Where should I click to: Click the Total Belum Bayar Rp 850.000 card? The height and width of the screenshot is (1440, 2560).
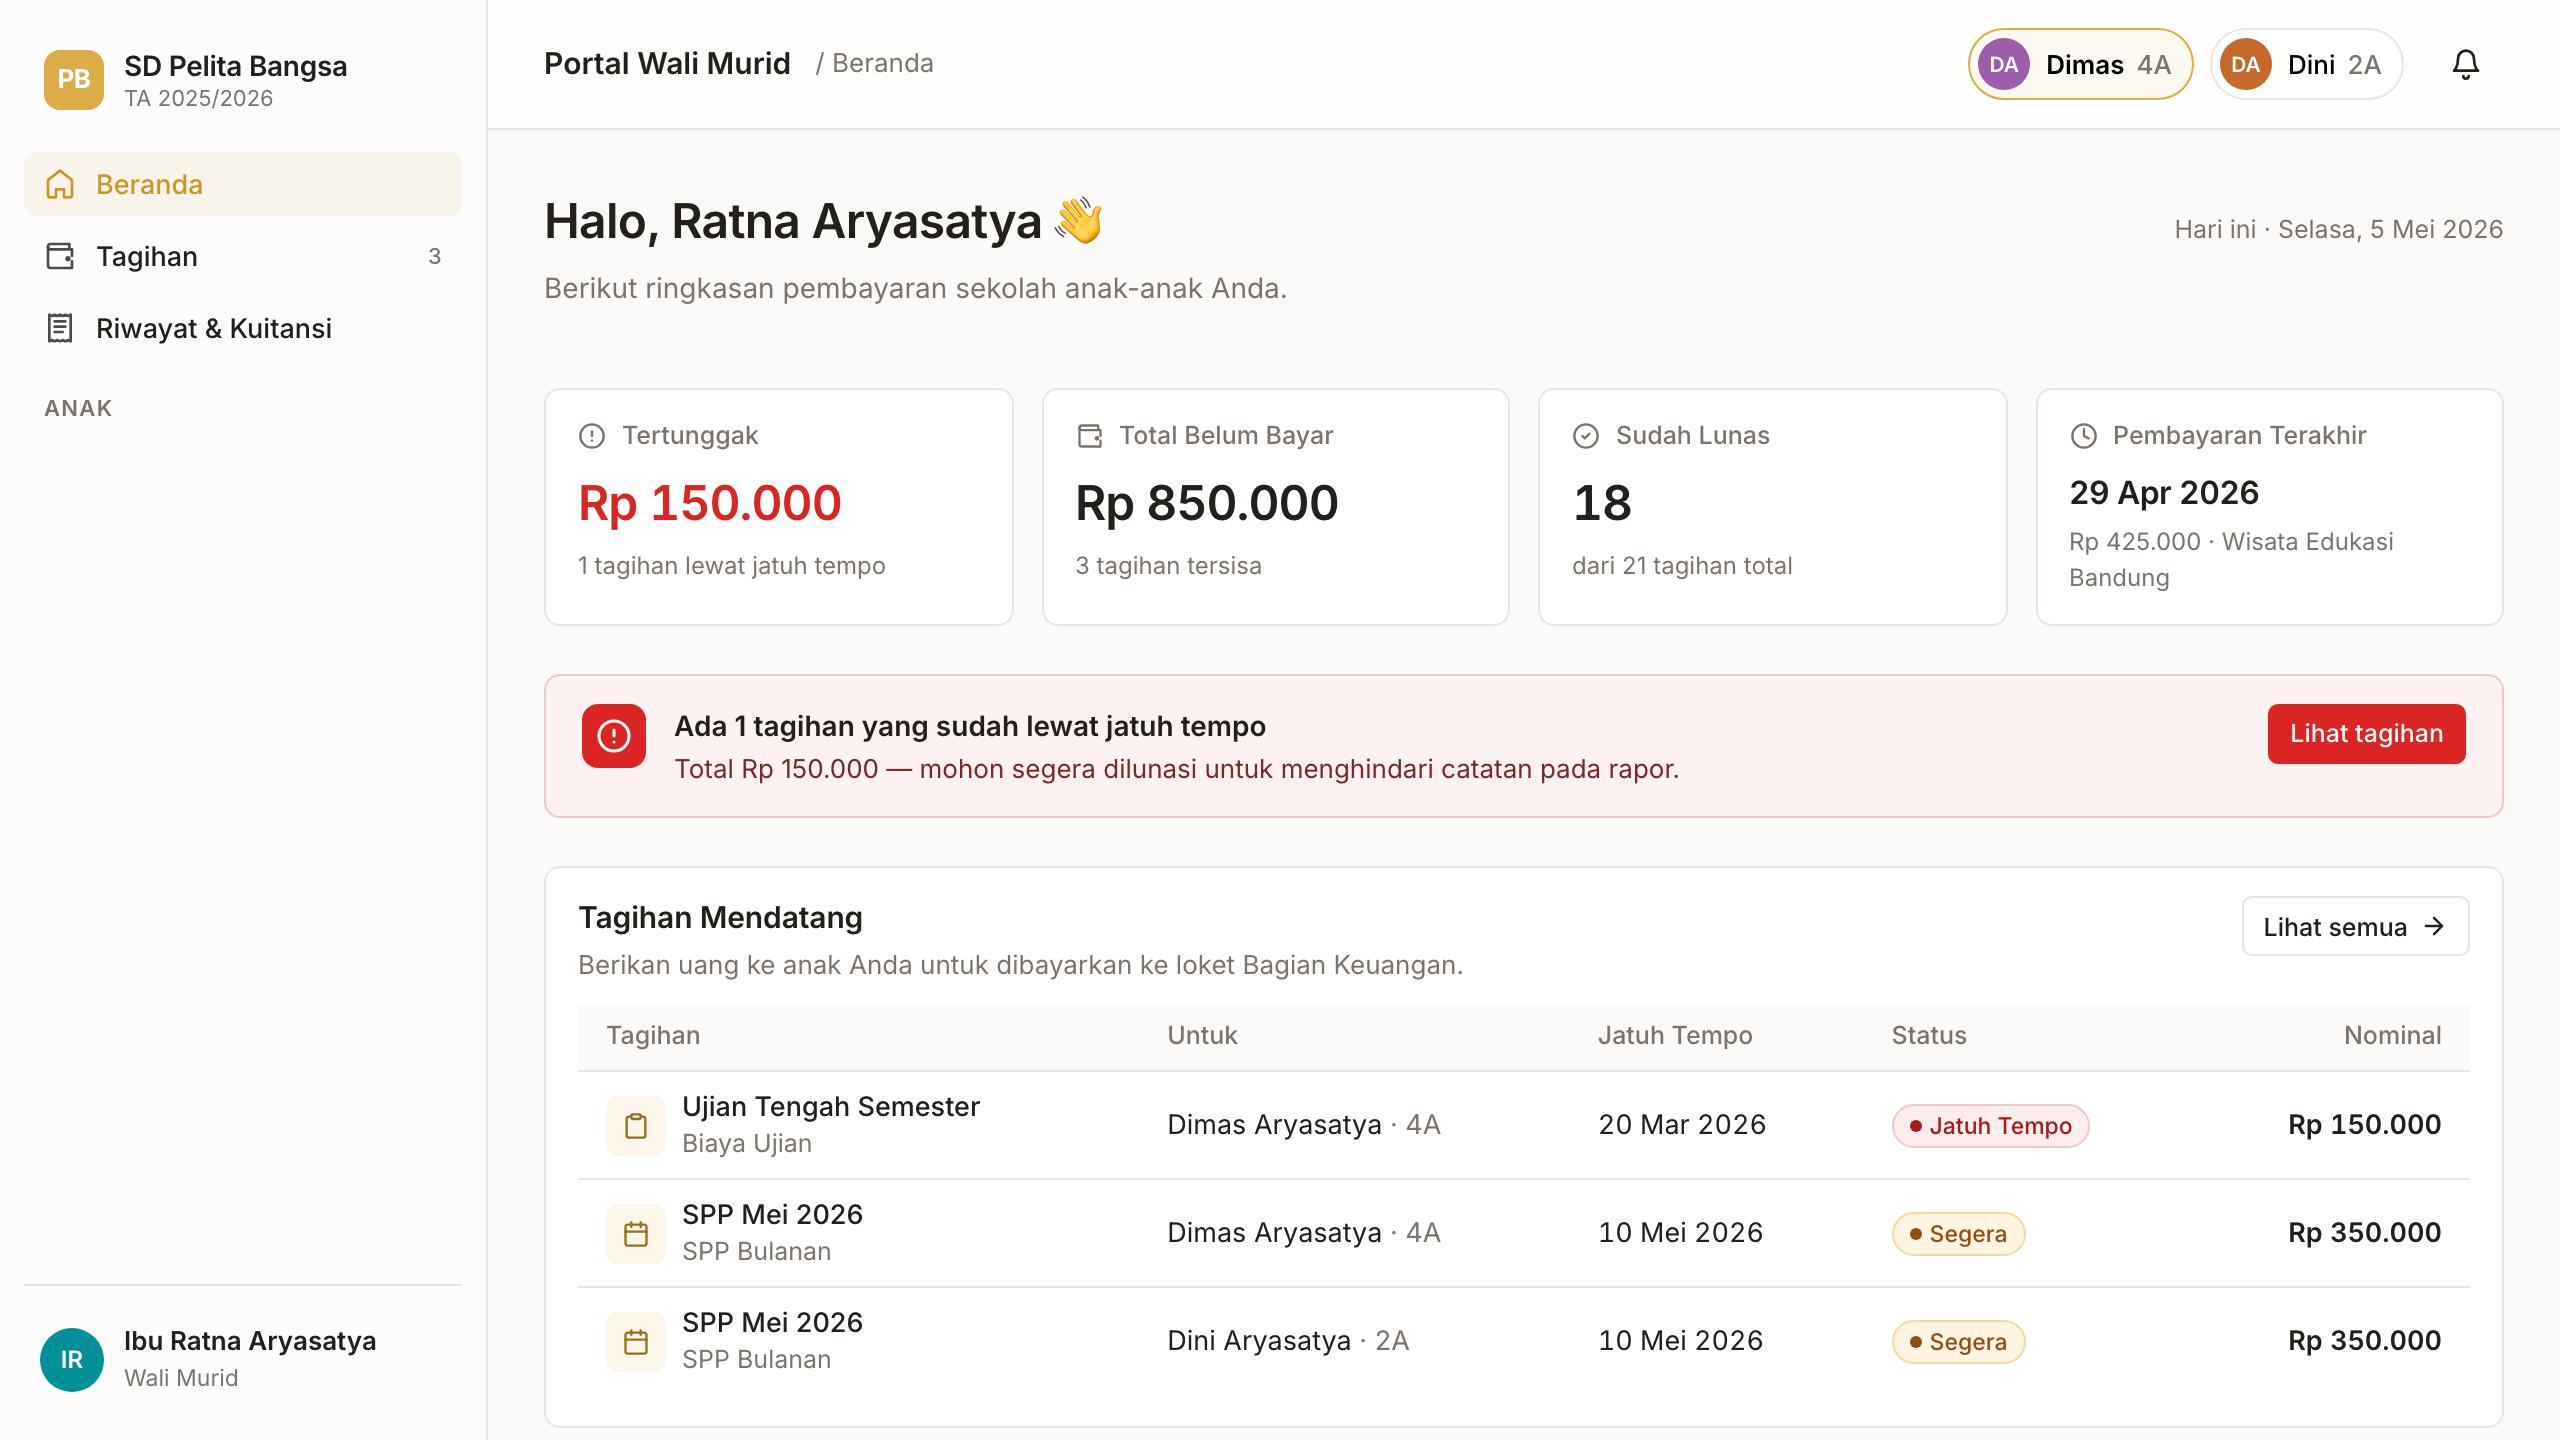pos(1275,507)
